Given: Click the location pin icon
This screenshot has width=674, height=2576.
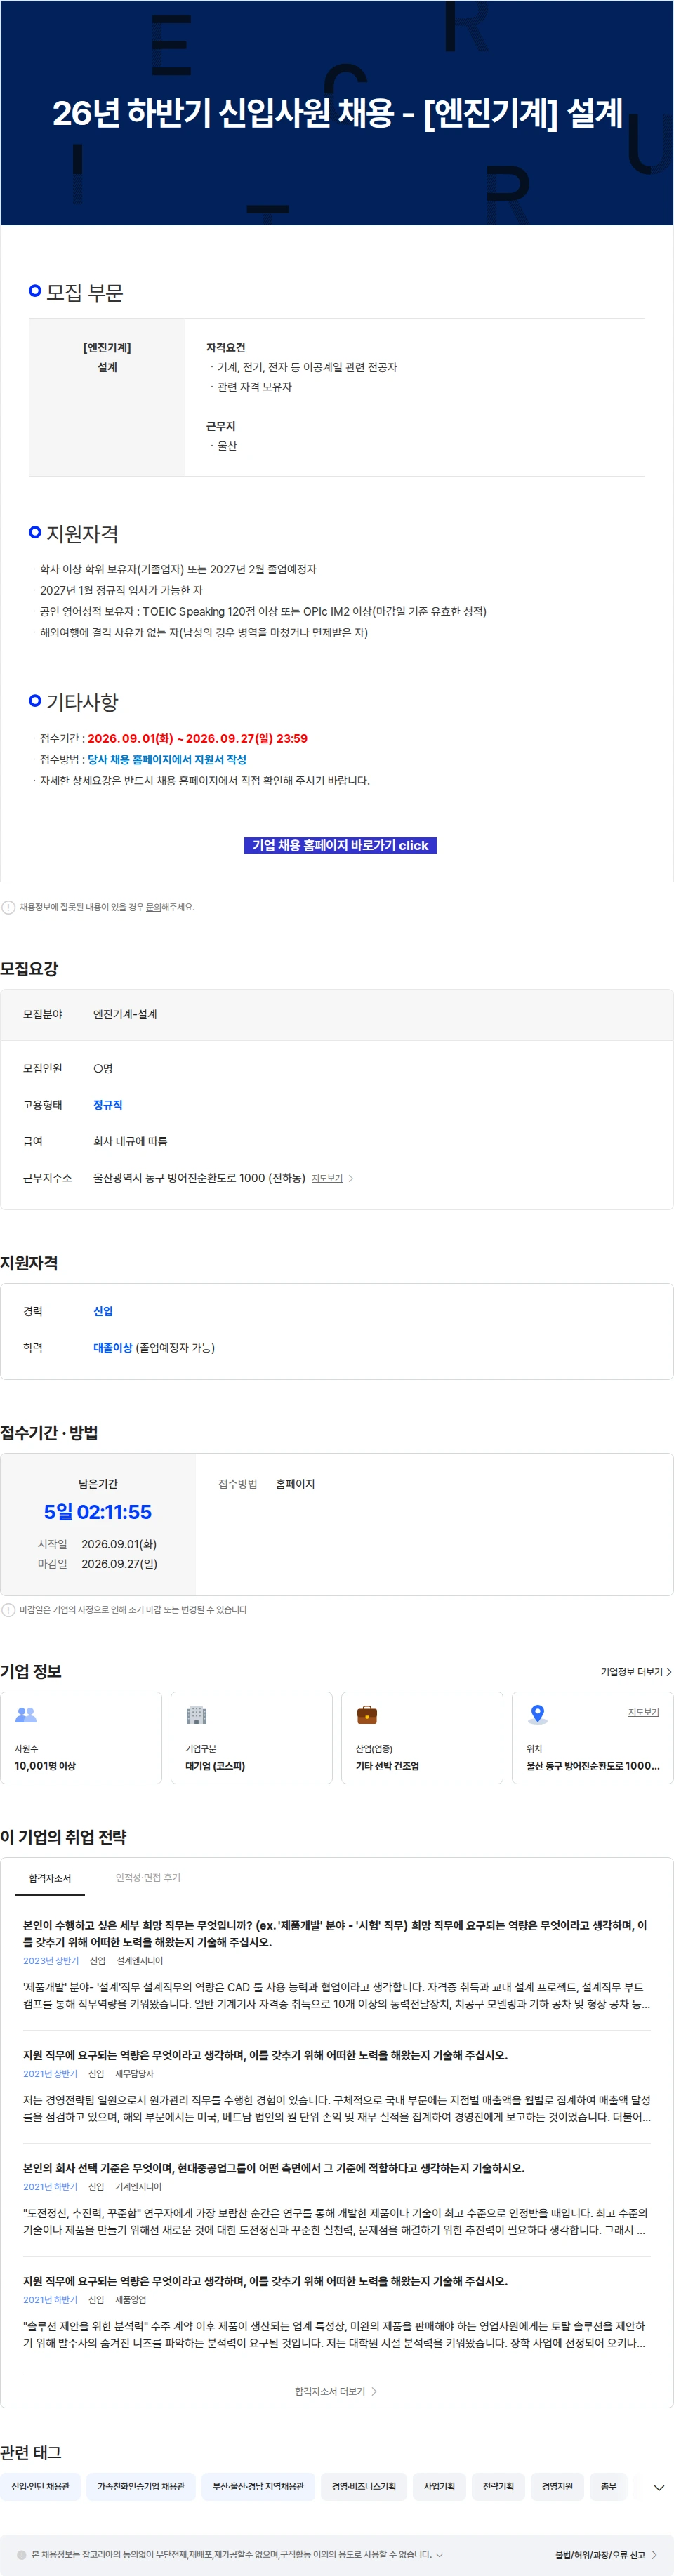Looking at the screenshot, I should point(538,1715).
